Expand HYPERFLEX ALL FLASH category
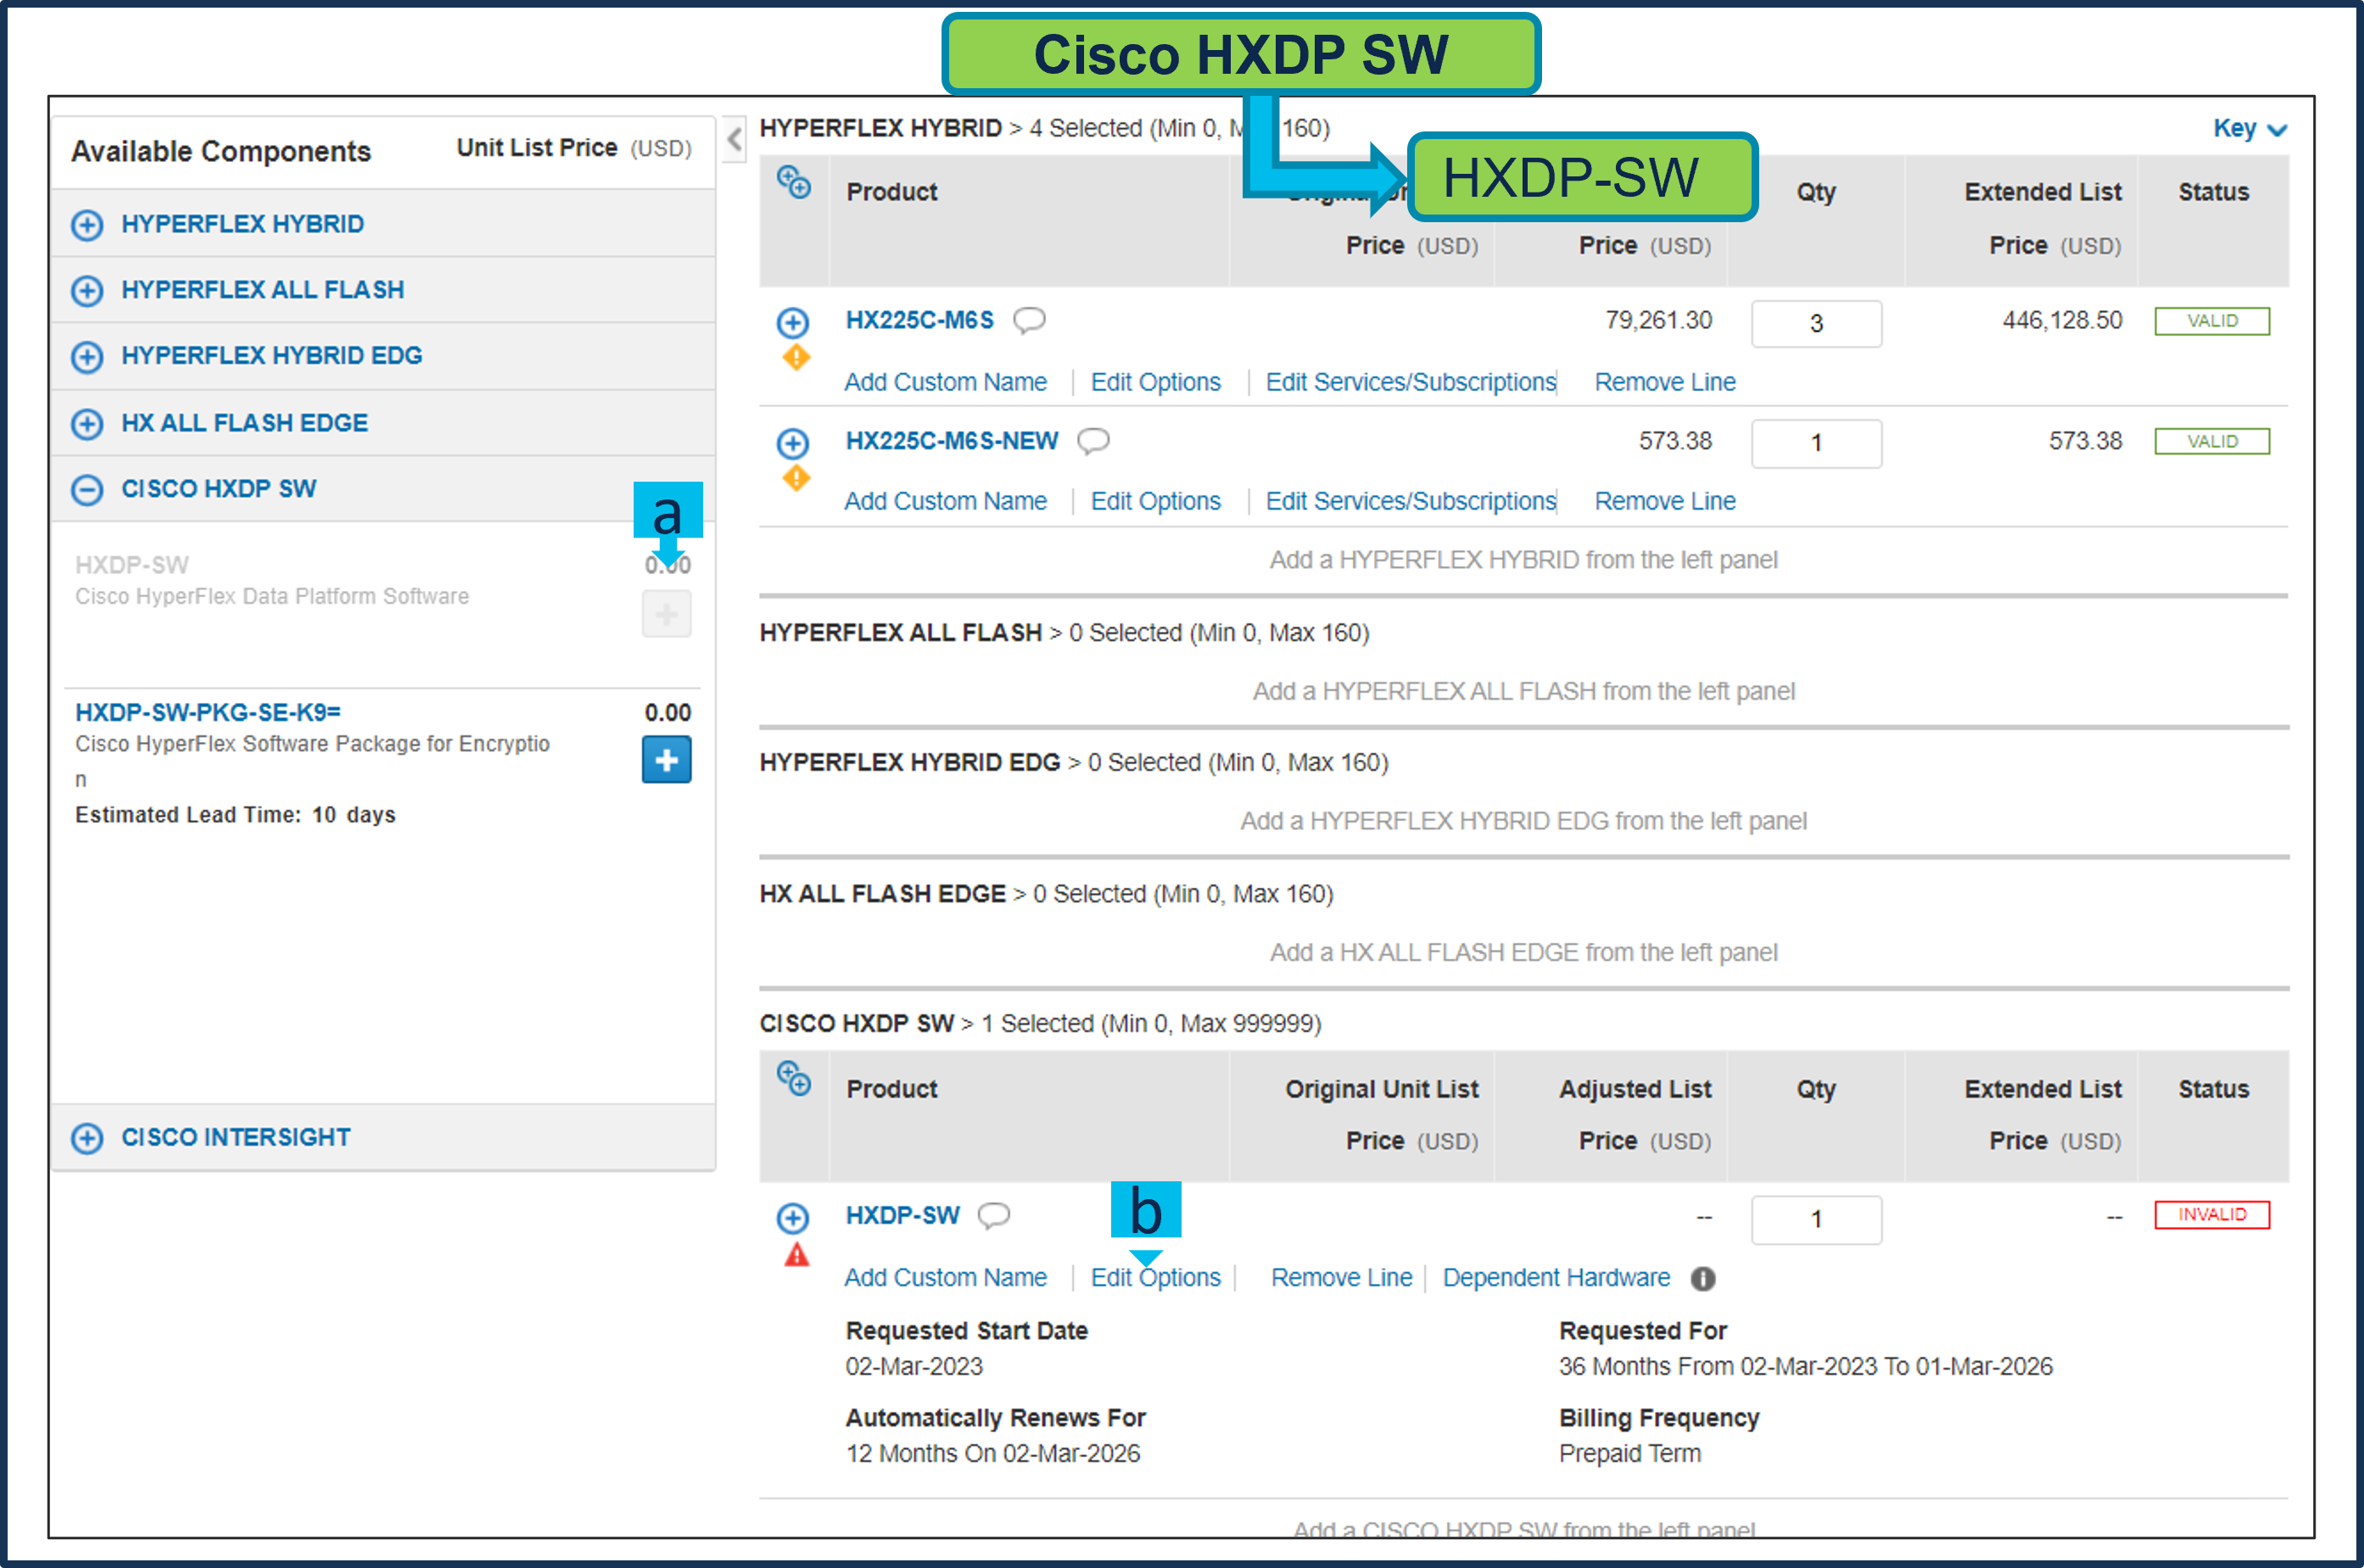Viewport: 2364px width, 1568px height. coord(87,291)
